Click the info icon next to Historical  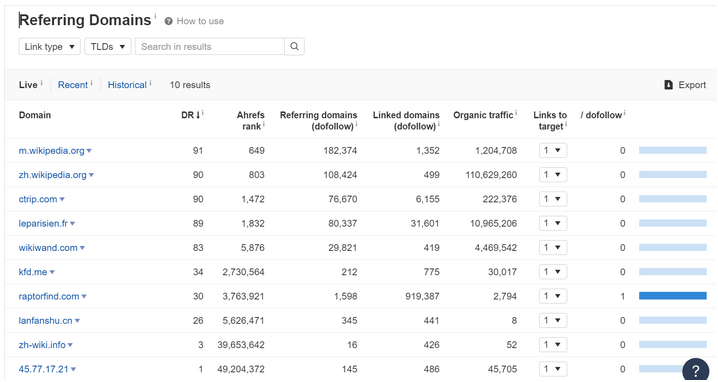coord(150,83)
